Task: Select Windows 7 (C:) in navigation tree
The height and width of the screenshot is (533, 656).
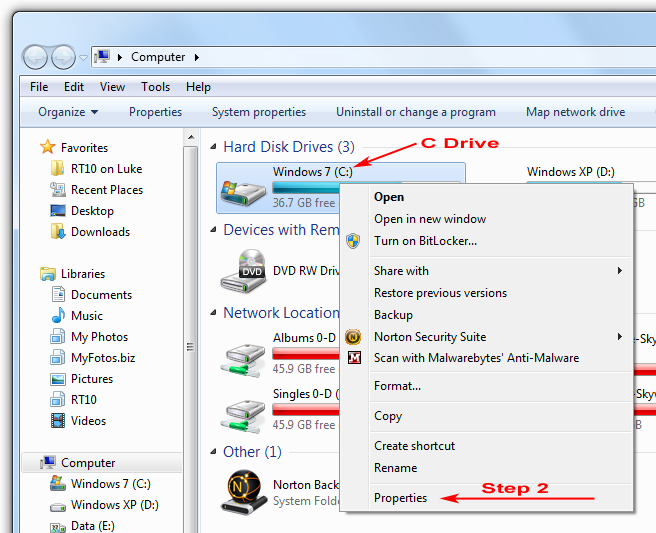Action: pyautogui.click(x=110, y=484)
